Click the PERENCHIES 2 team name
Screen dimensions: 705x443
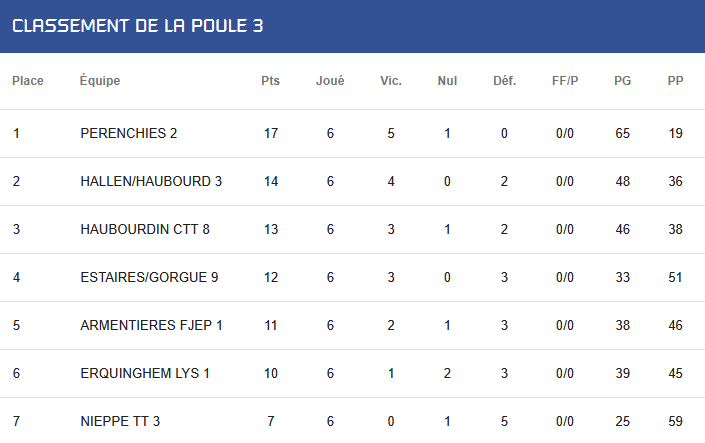click(x=129, y=133)
